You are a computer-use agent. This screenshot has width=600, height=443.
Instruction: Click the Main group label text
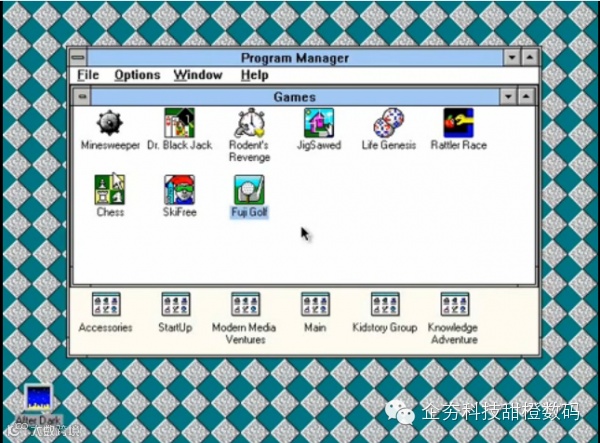pos(315,328)
